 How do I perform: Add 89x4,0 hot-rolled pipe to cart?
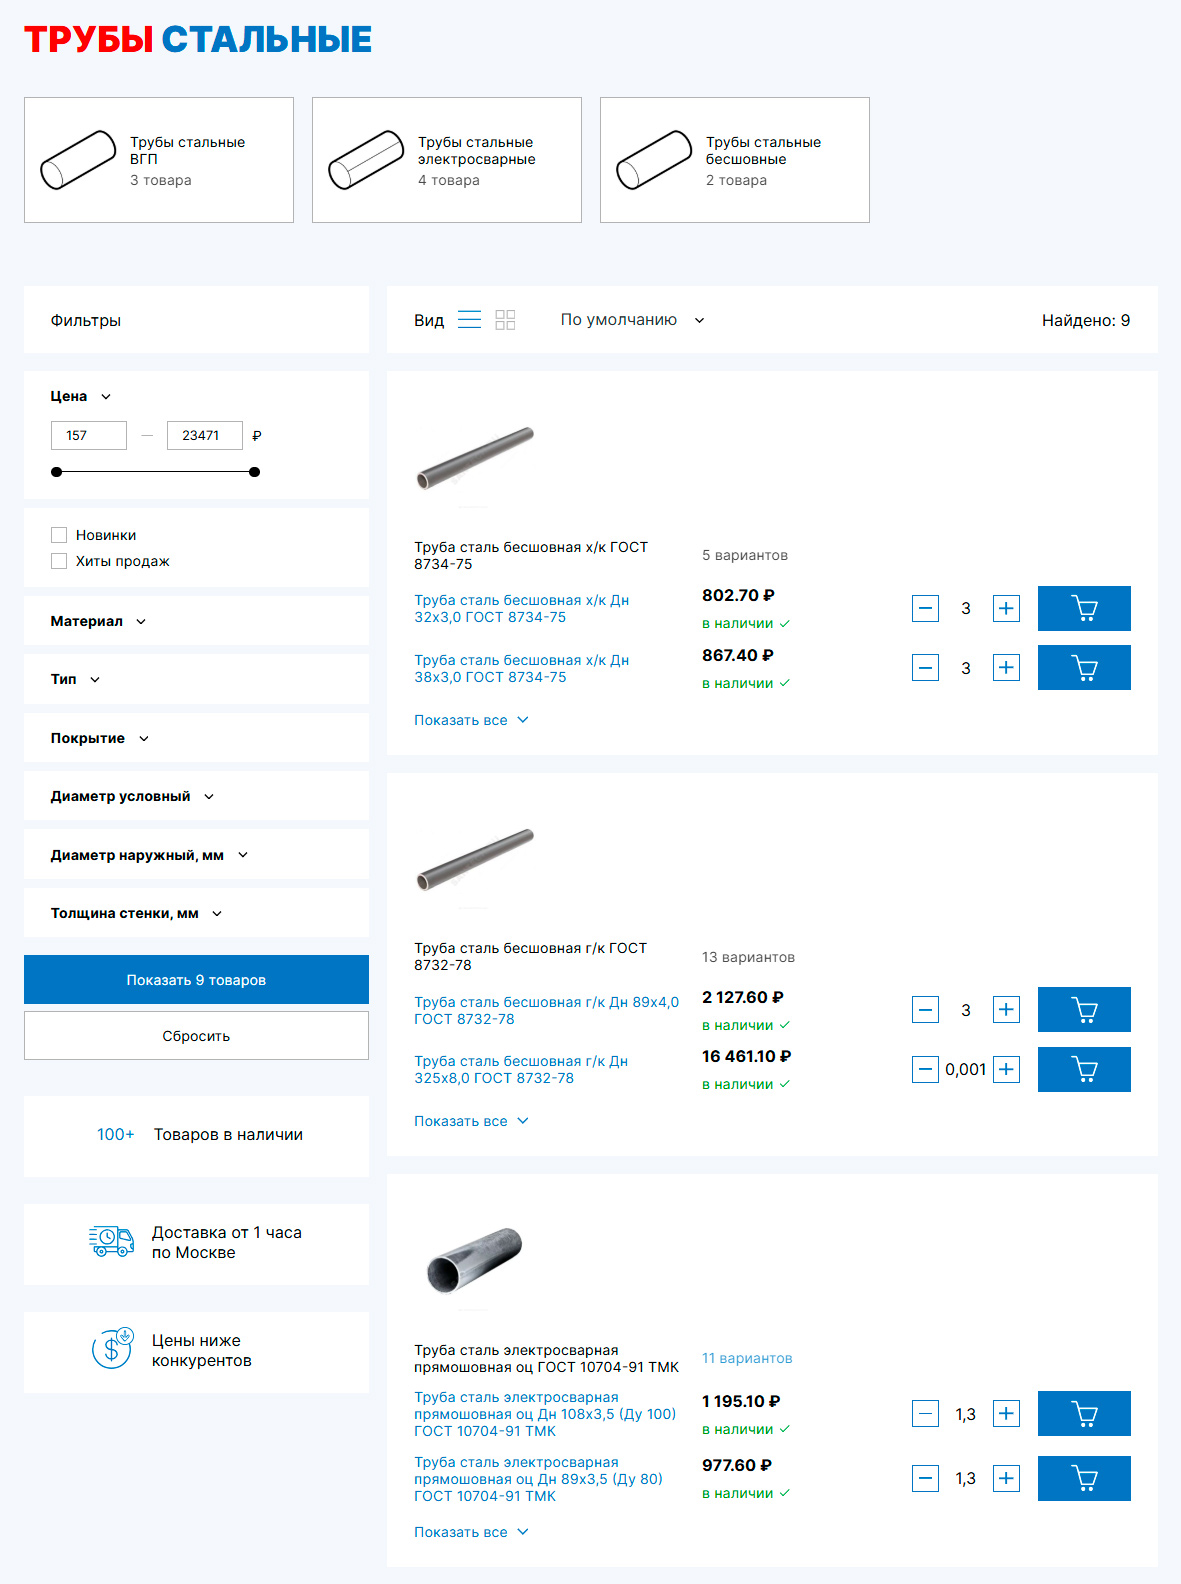[1083, 1009]
